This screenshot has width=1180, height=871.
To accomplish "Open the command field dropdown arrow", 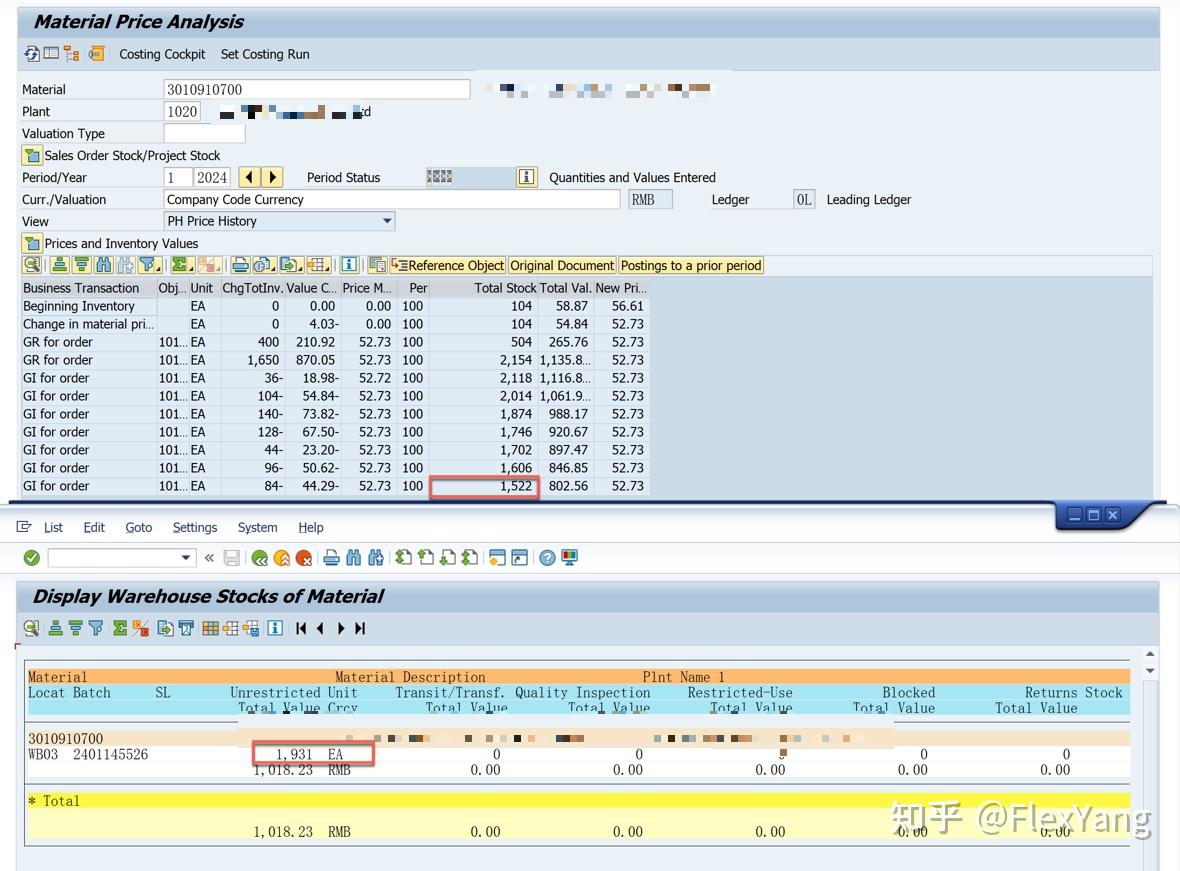I will [186, 558].
